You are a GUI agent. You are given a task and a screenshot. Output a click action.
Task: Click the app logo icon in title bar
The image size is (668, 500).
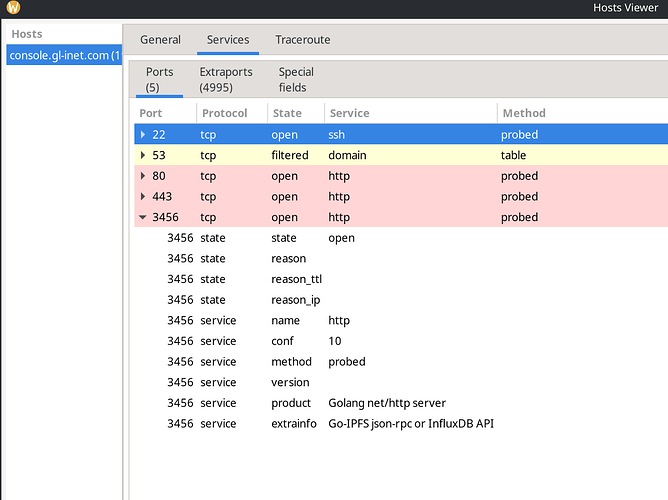click(14, 7)
